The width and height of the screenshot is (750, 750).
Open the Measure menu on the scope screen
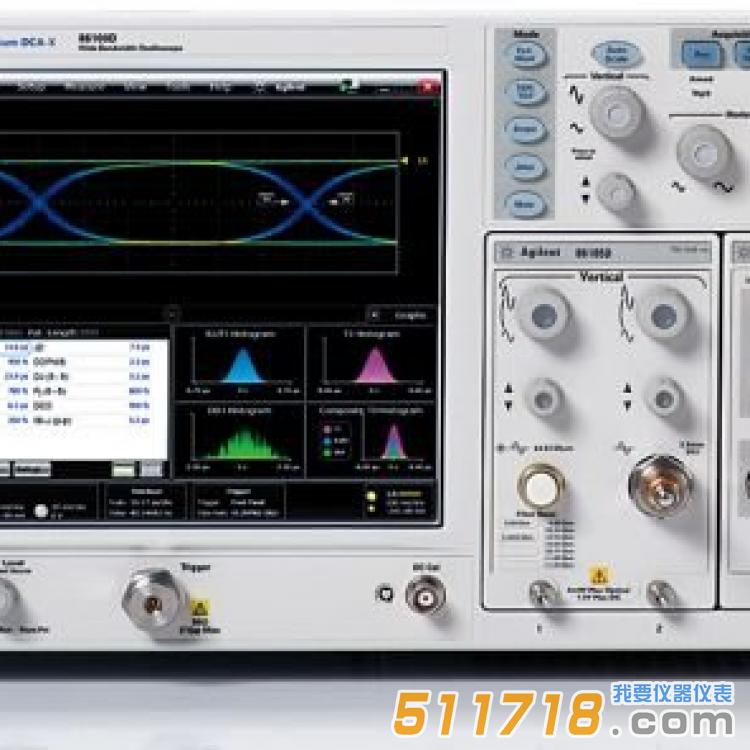coord(84,87)
